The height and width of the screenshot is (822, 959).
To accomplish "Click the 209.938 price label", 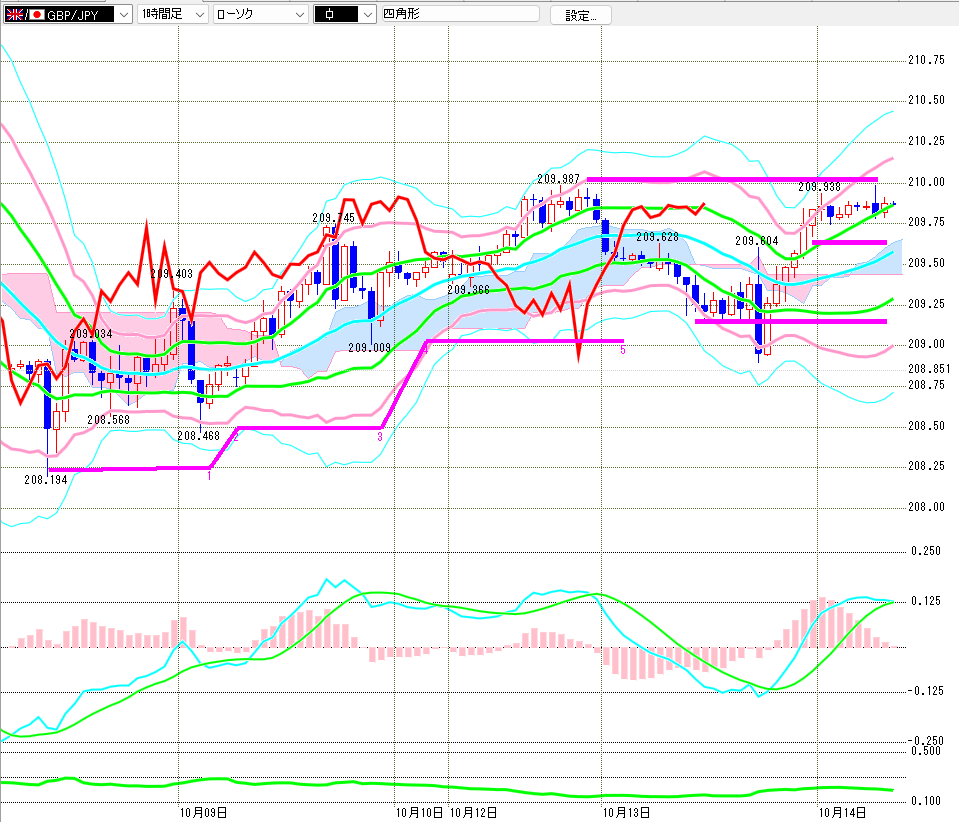I will [x=820, y=187].
